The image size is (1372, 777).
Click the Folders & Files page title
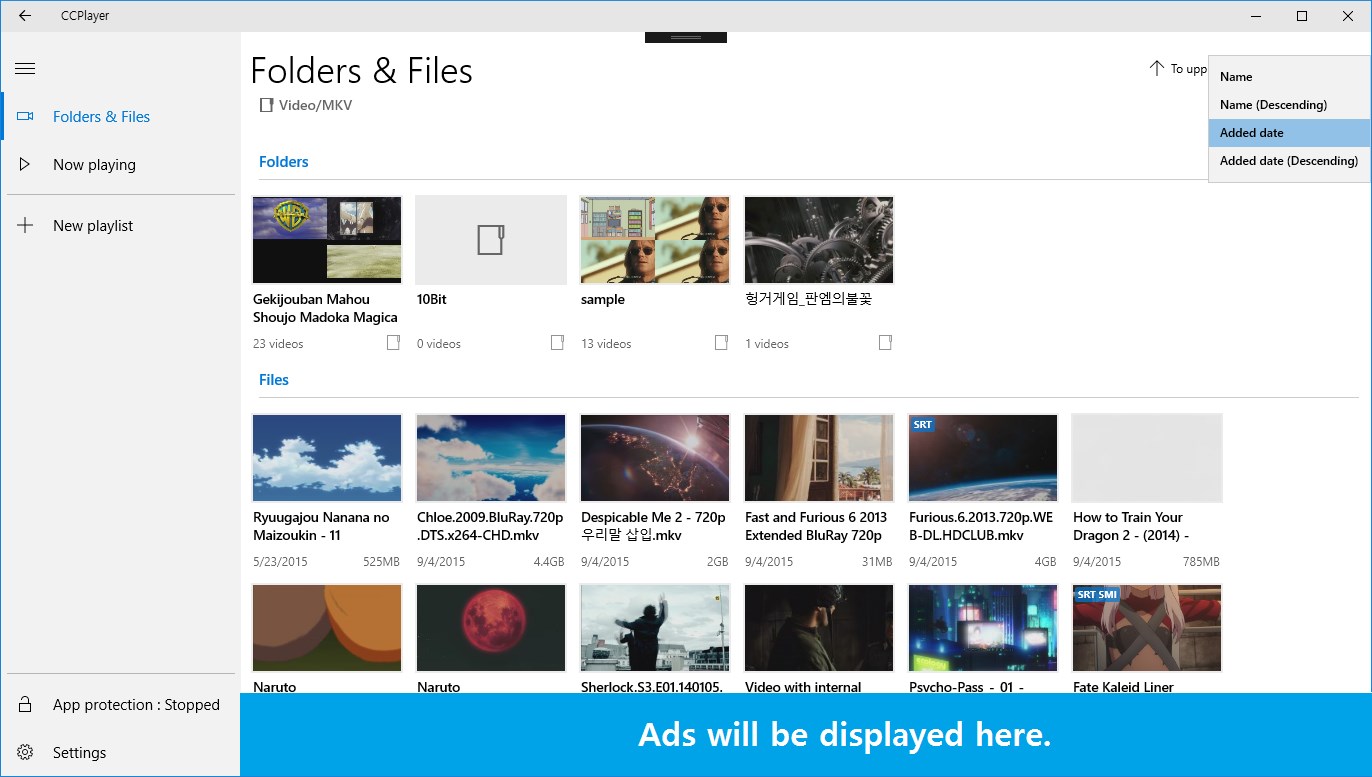point(361,71)
